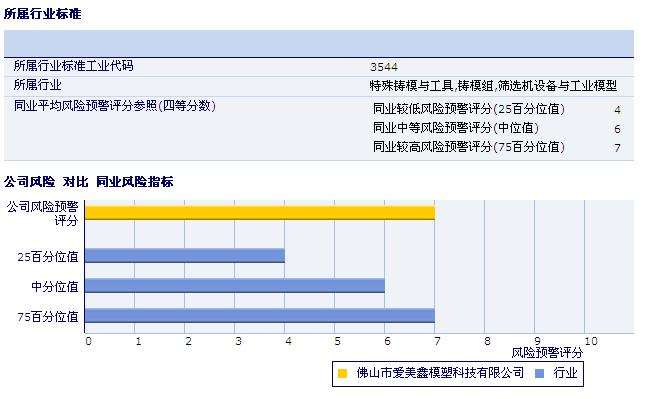Select the 25百分位值 blue bar
Image resolution: width=665 pixels, height=399 pixels.
(x=184, y=256)
